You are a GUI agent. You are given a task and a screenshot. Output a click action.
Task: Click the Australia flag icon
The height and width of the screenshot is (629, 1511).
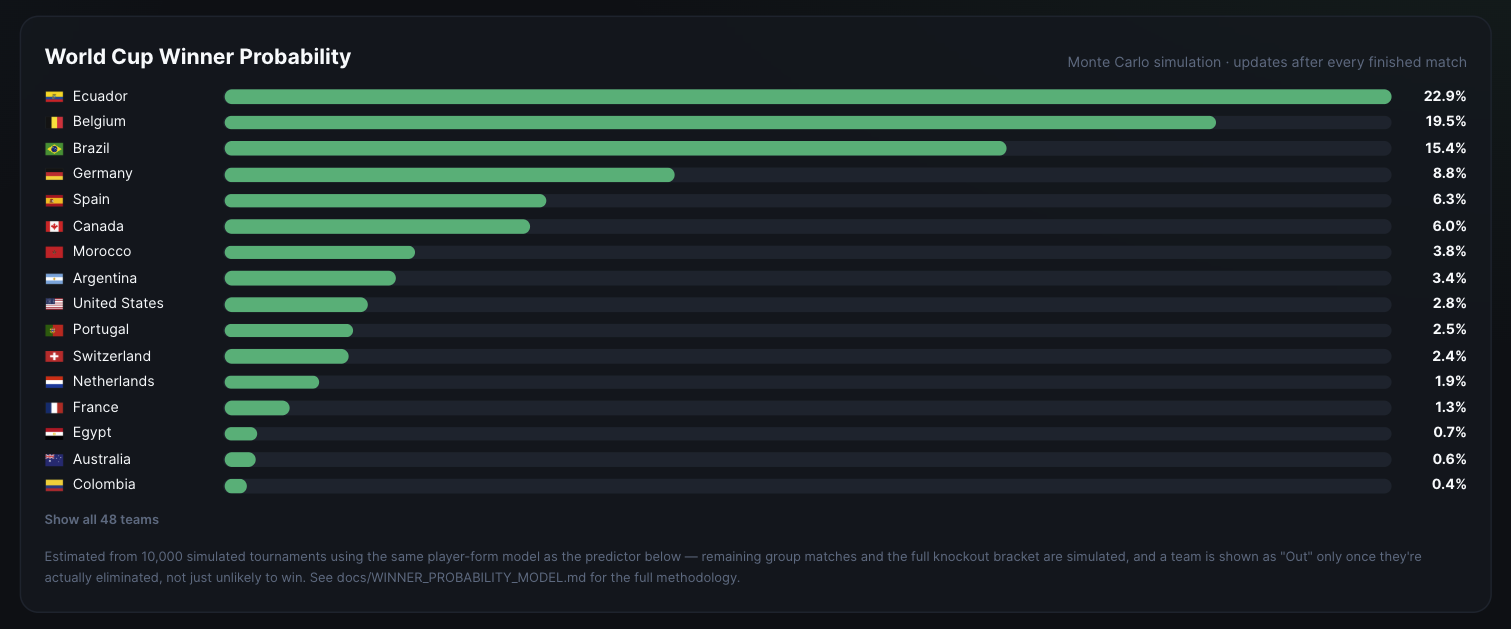pyautogui.click(x=54, y=460)
